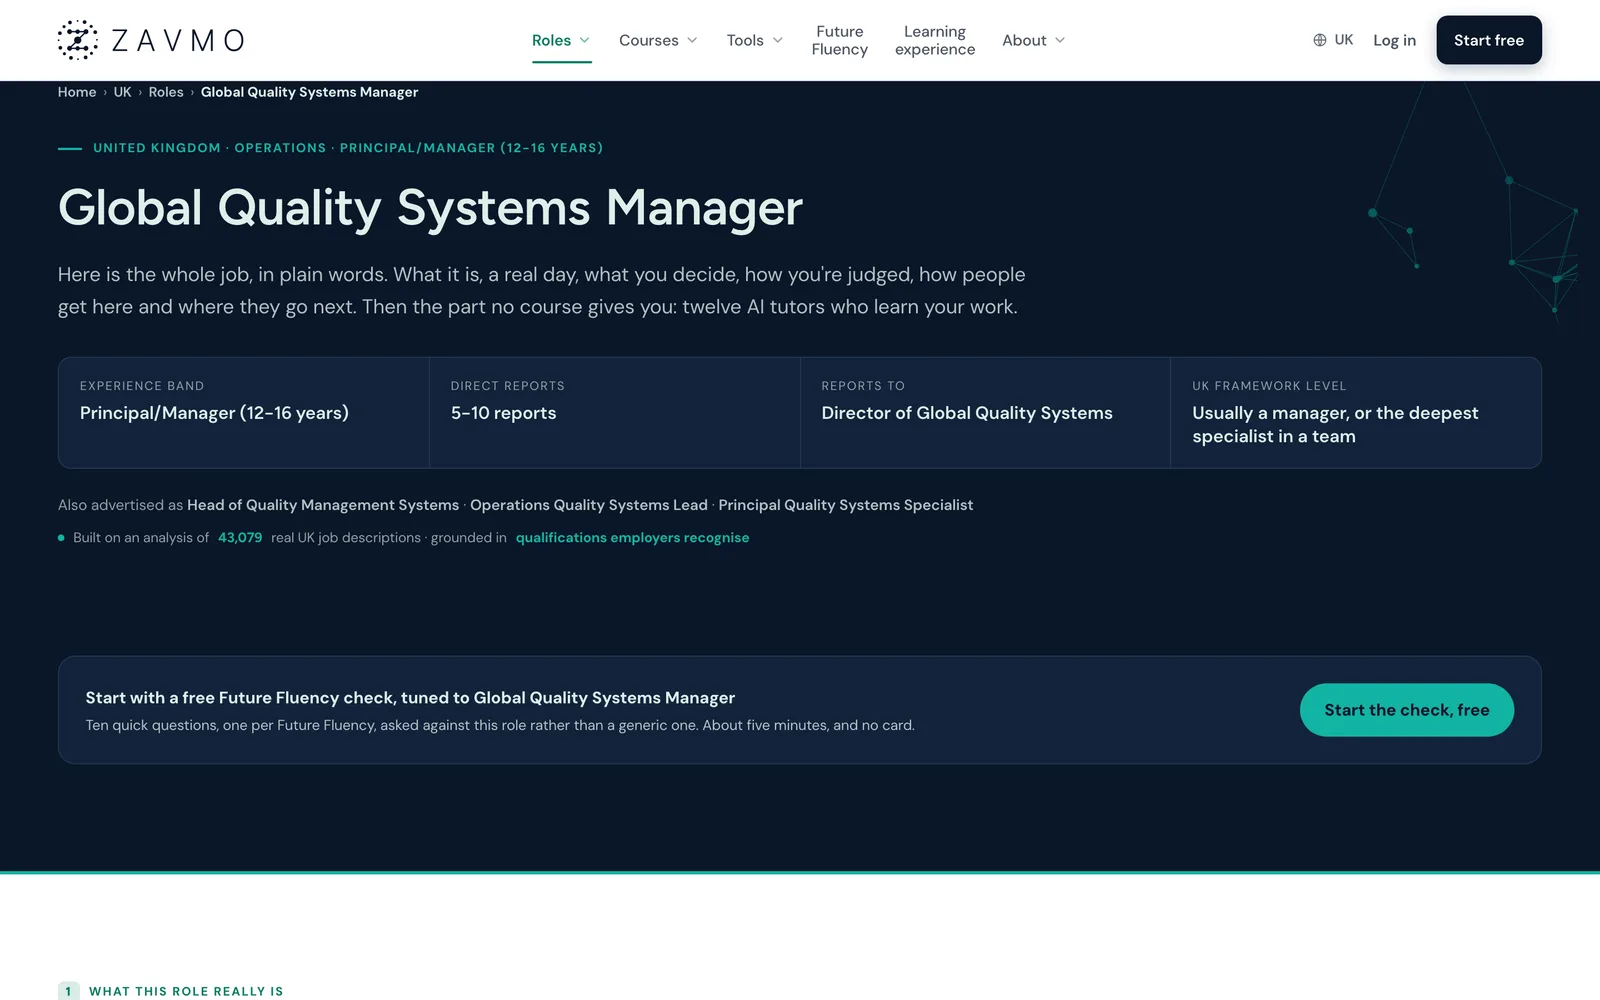Viewport: 1600px width, 1000px height.
Task: Open qualifications employers recognise link
Action: tap(632, 538)
